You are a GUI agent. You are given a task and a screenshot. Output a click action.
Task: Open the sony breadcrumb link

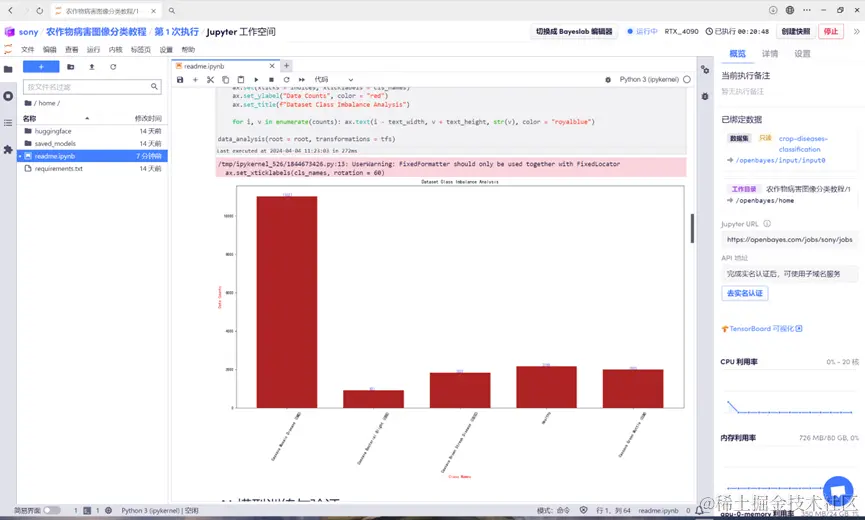(x=28, y=32)
